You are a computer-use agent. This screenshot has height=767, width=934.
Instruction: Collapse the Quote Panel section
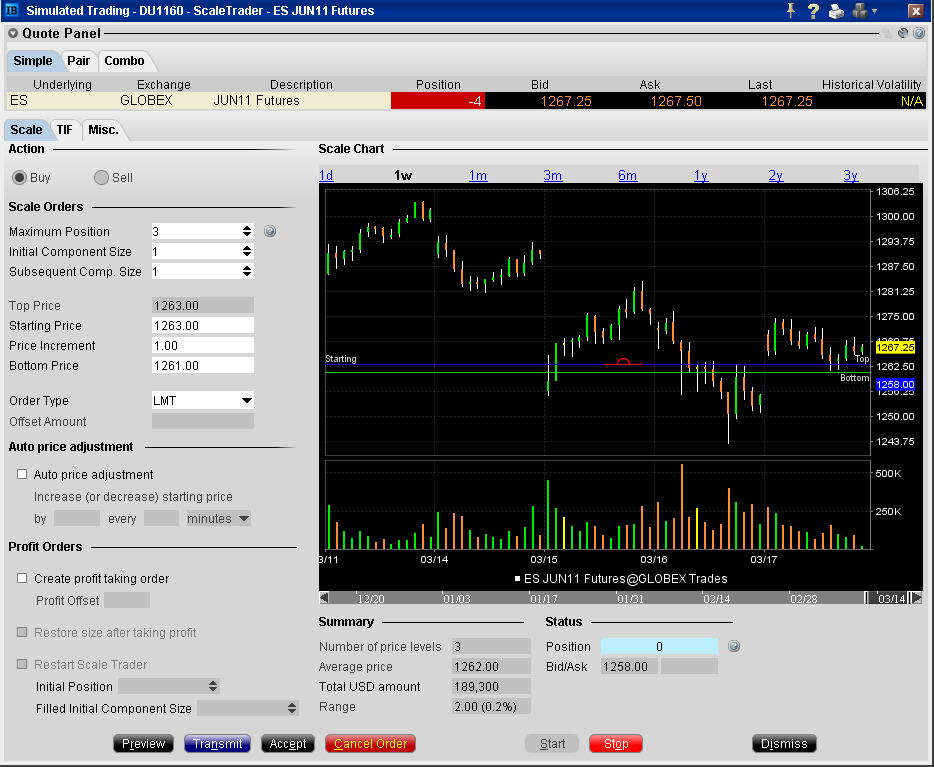click(x=13, y=33)
